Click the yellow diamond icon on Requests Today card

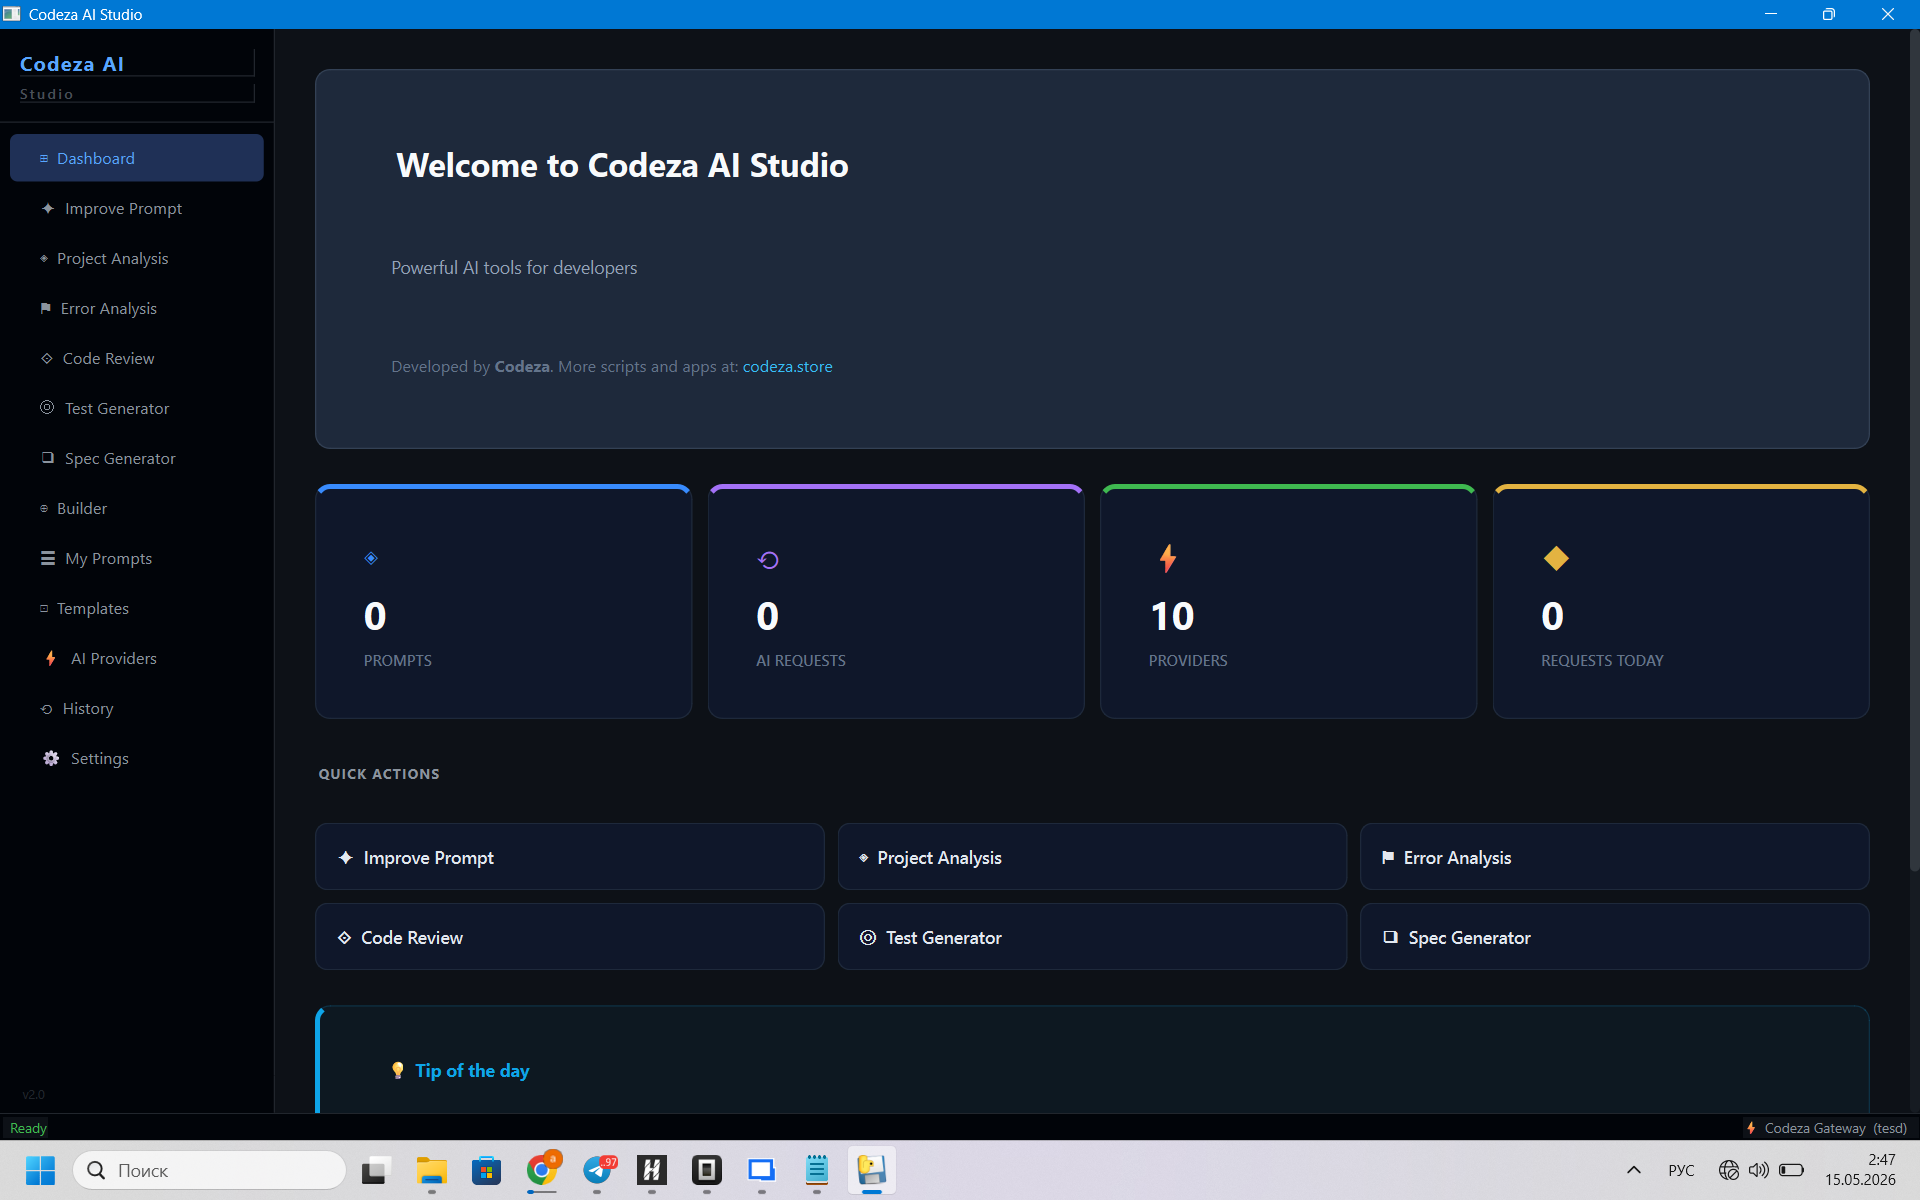pos(1556,558)
